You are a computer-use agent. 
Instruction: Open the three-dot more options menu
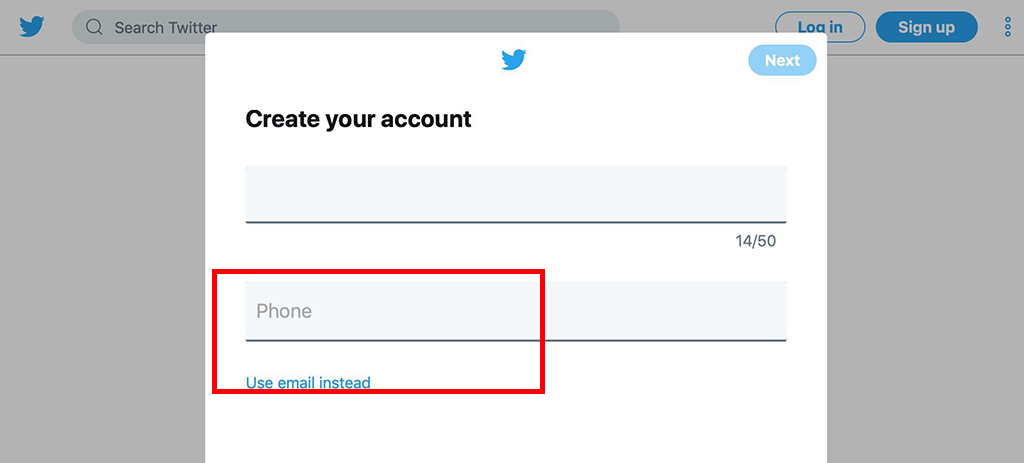coord(1007,27)
